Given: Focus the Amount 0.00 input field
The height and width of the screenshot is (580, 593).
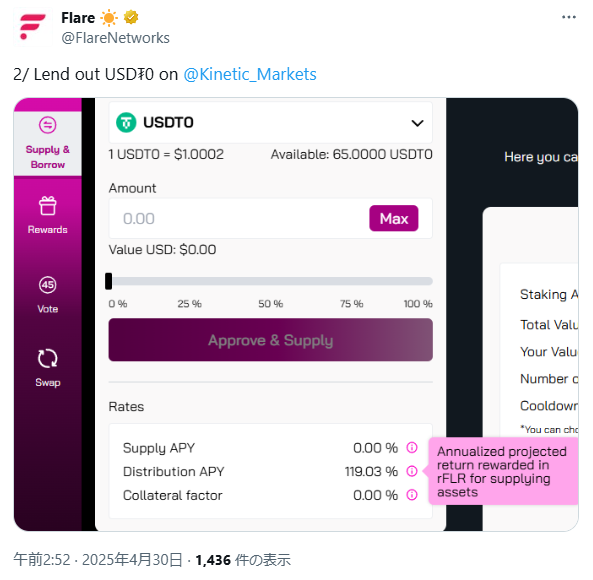Looking at the screenshot, I should pyautogui.click(x=238, y=218).
